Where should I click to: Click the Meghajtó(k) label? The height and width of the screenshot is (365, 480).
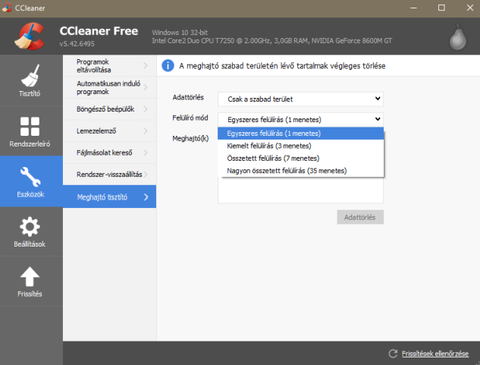pyautogui.click(x=191, y=138)
